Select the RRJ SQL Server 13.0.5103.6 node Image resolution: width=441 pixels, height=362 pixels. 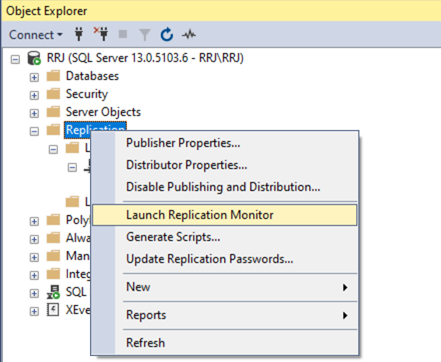click(x=145, y=58)
